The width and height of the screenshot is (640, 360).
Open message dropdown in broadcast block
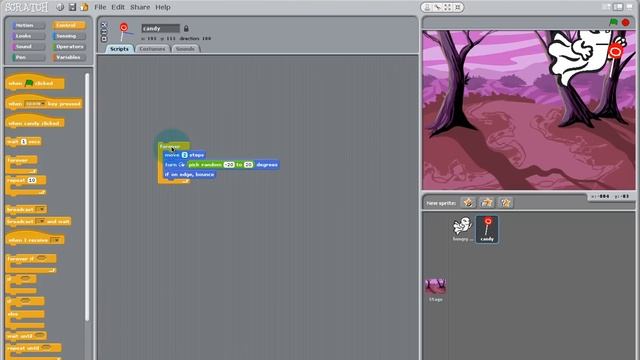40,209
